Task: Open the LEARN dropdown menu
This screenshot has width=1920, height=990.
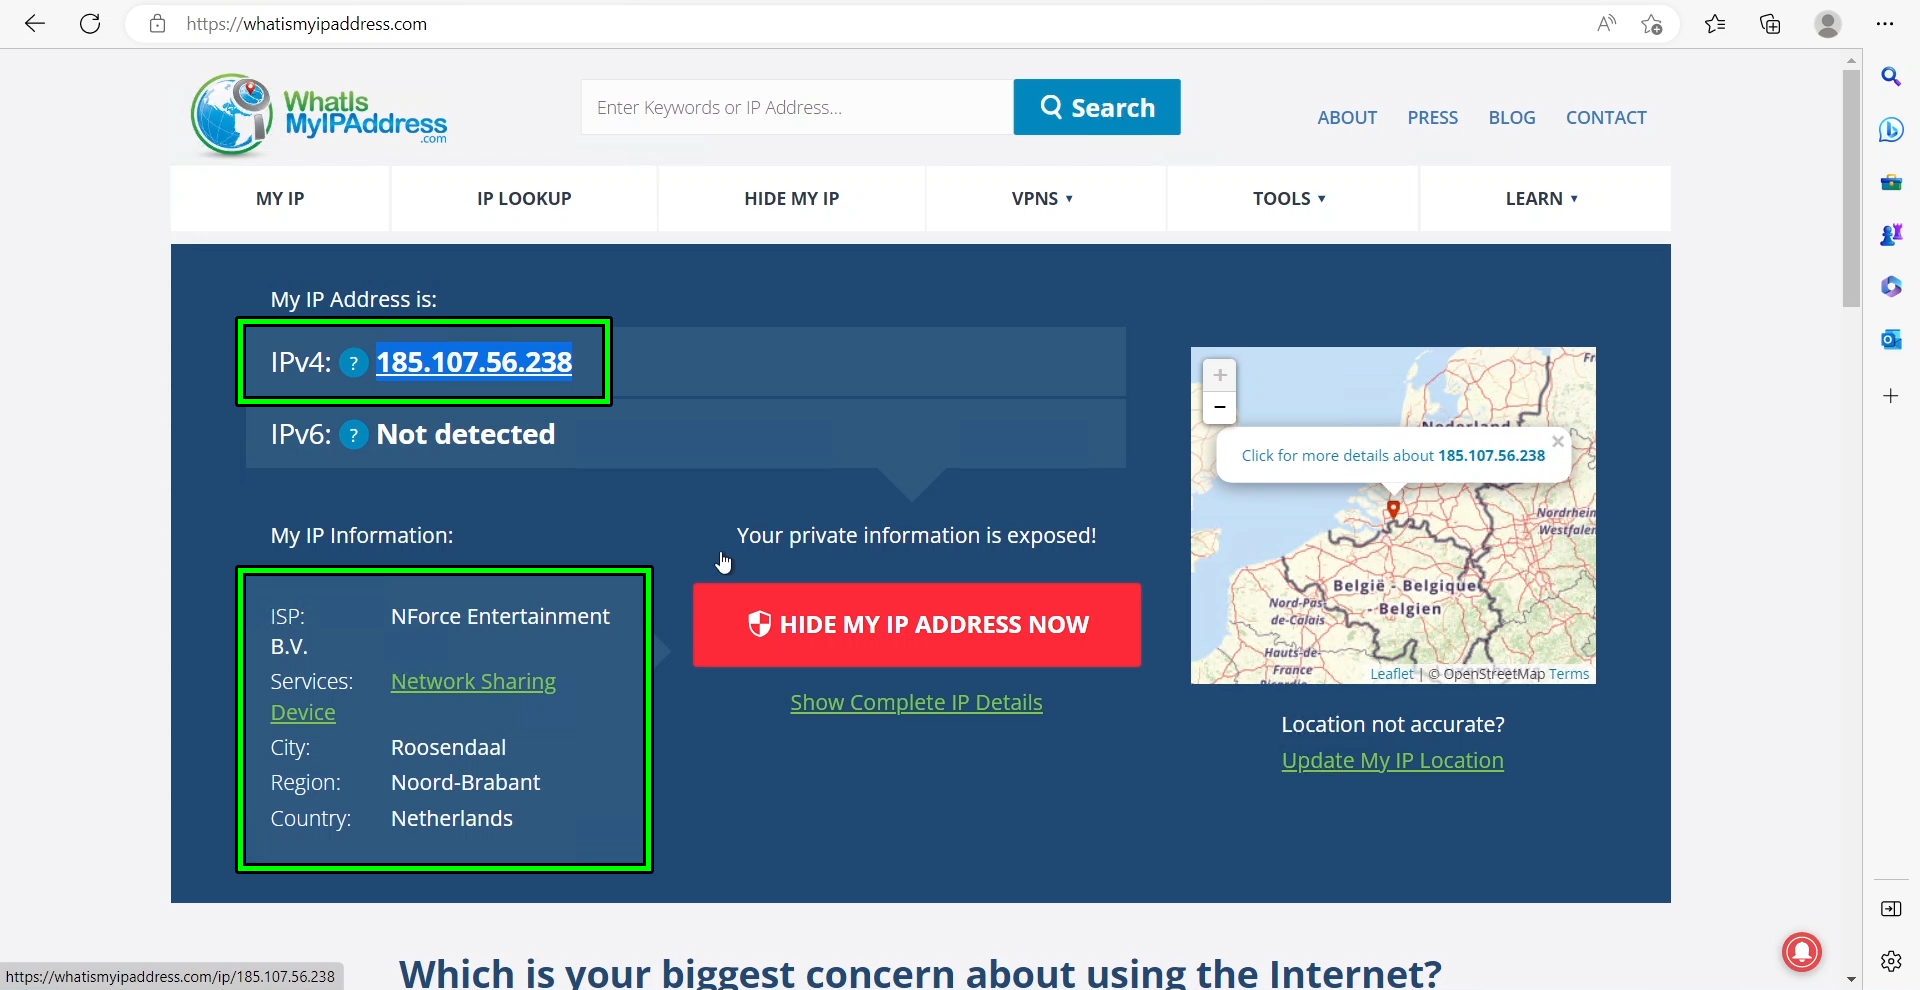Action: tap(1541, 198)
